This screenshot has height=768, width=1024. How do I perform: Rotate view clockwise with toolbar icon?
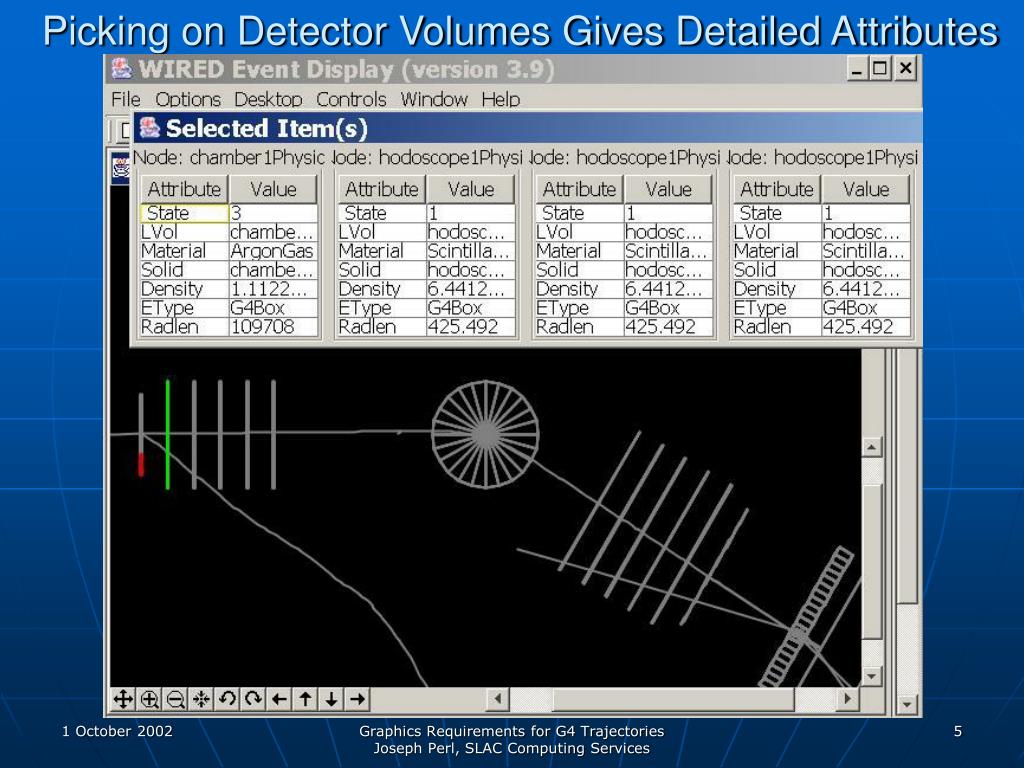[x=253, y=699]
